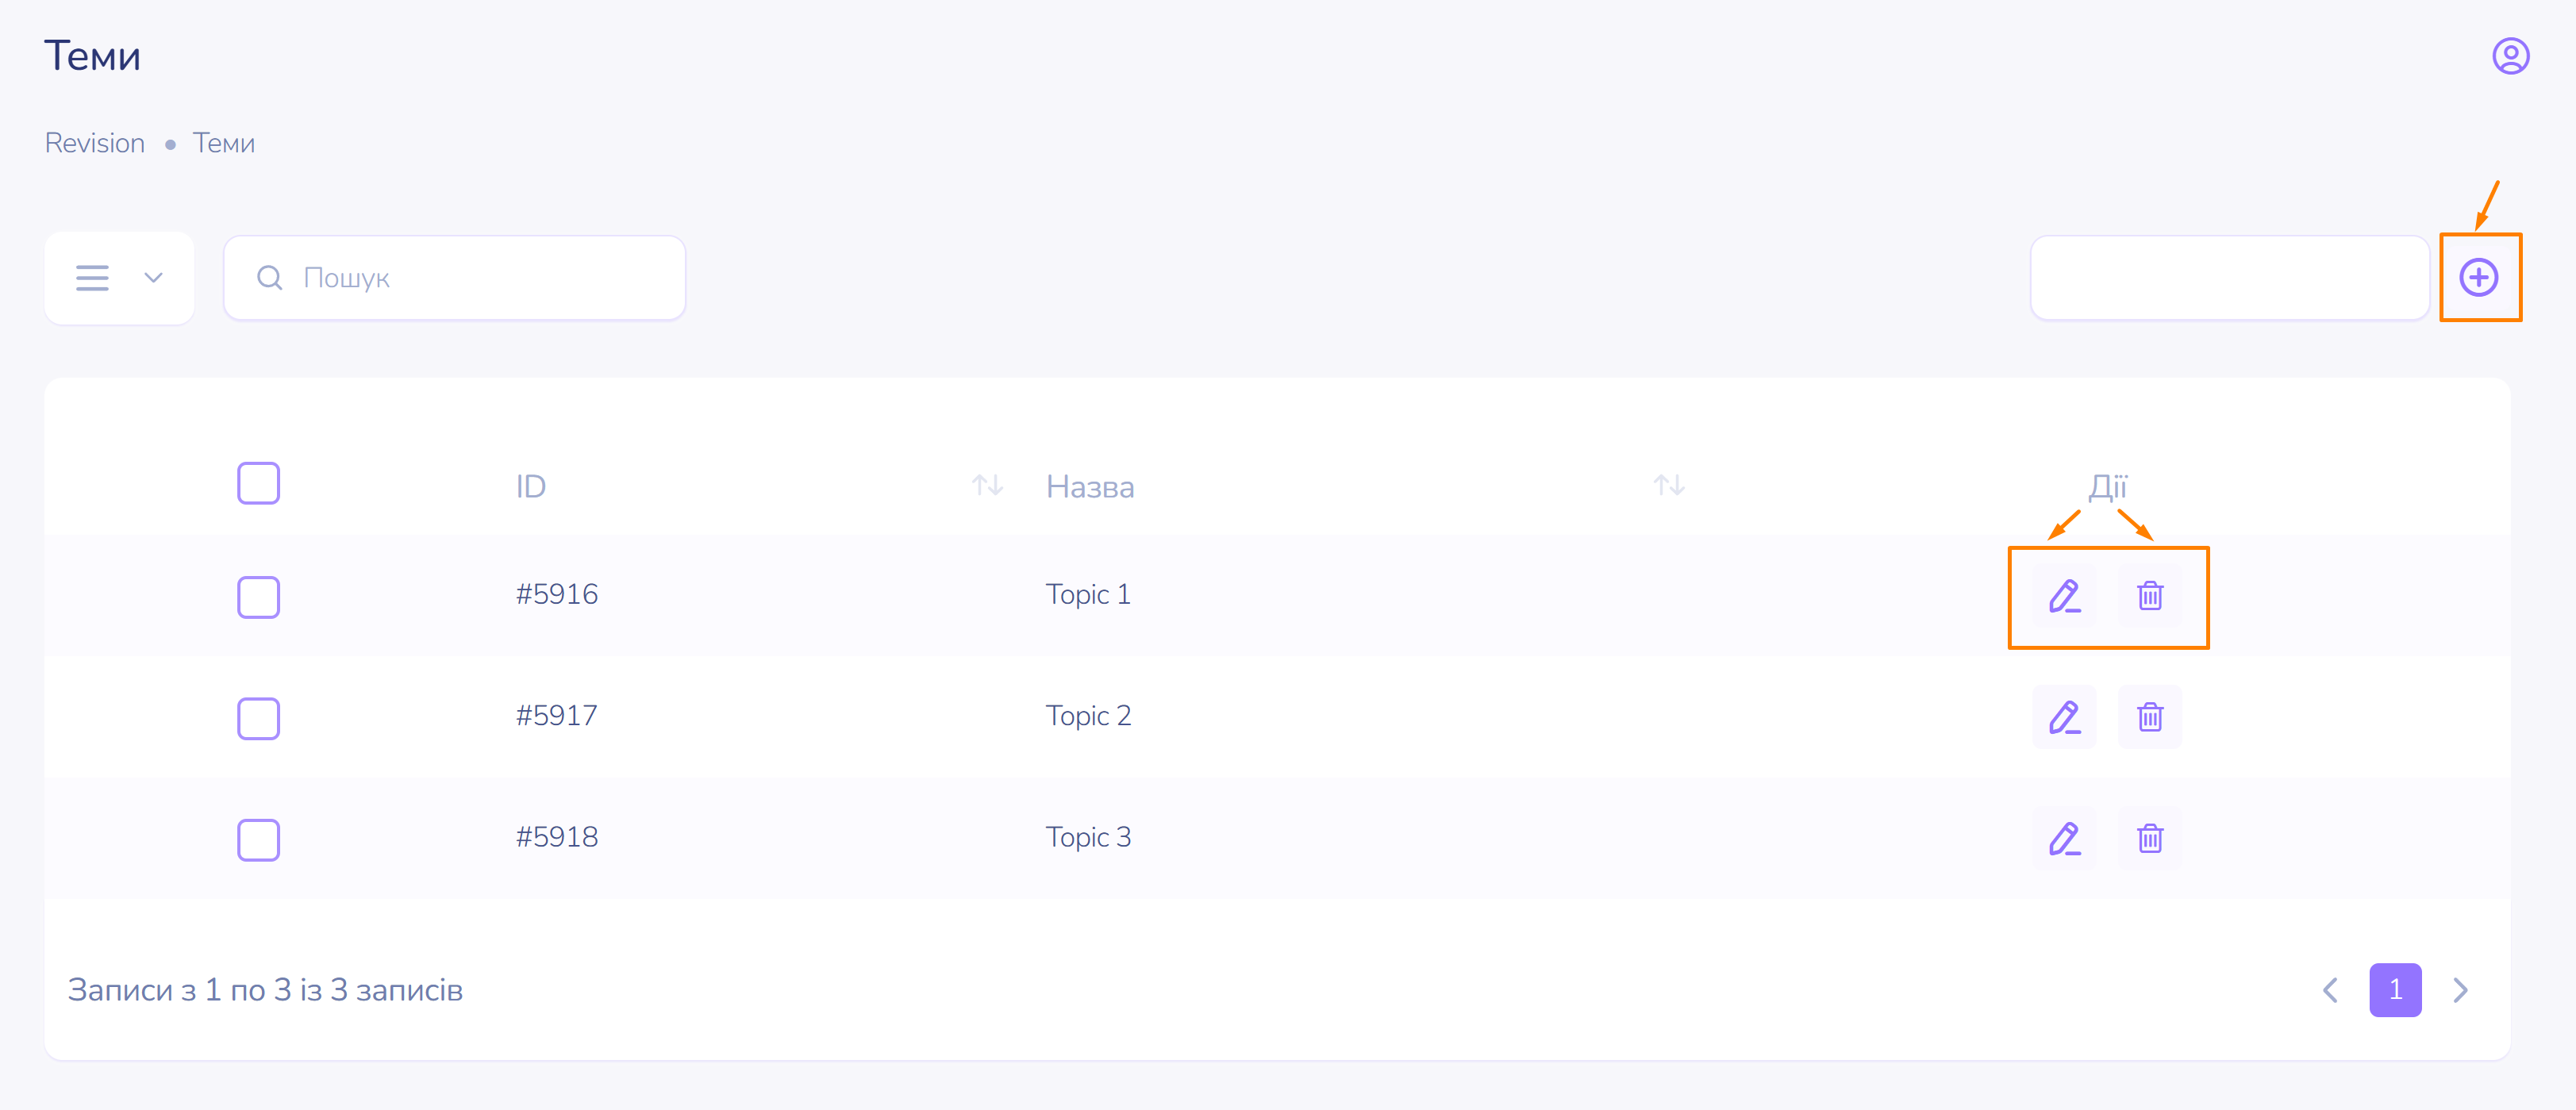The width and height of the screenshot is (2576, 1110).
Task: Sort by Назва column arrows
Action: point(1668,486)
